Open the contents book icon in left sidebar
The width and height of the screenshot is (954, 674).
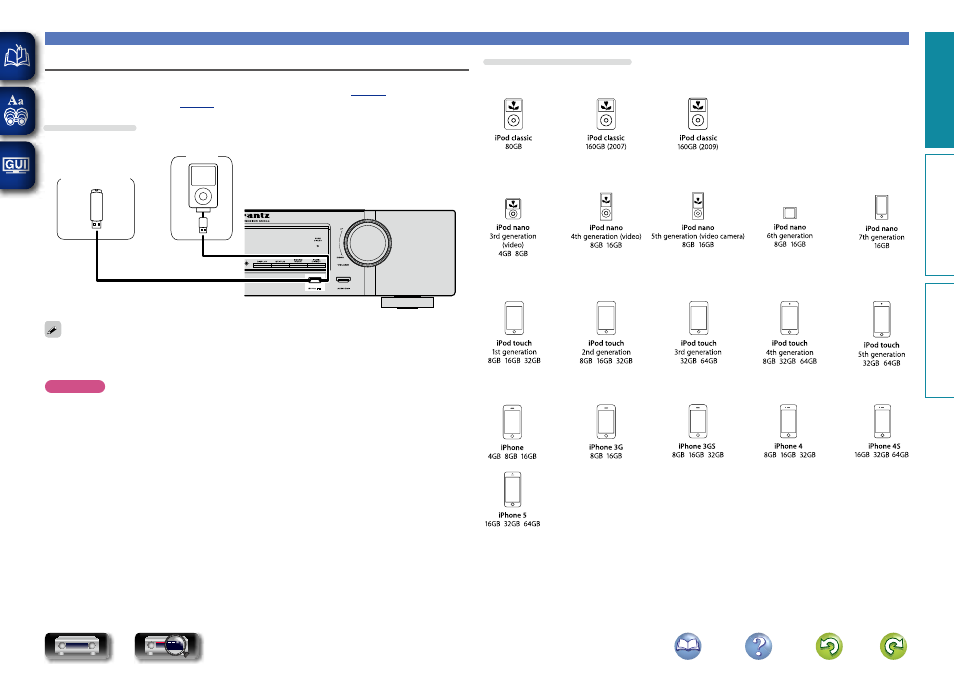pyautogui.click(x=17, y=57)
